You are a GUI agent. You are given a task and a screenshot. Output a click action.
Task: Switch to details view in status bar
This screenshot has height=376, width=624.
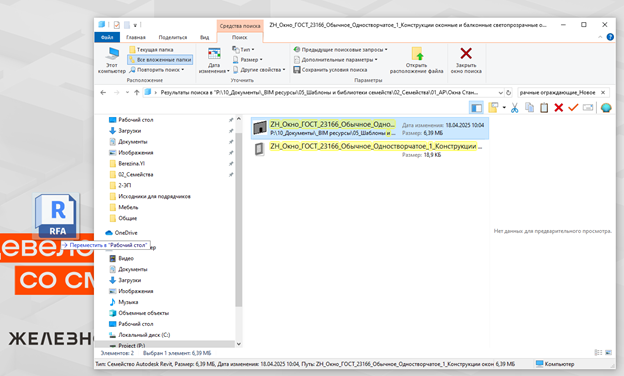[x=598, y=353]
